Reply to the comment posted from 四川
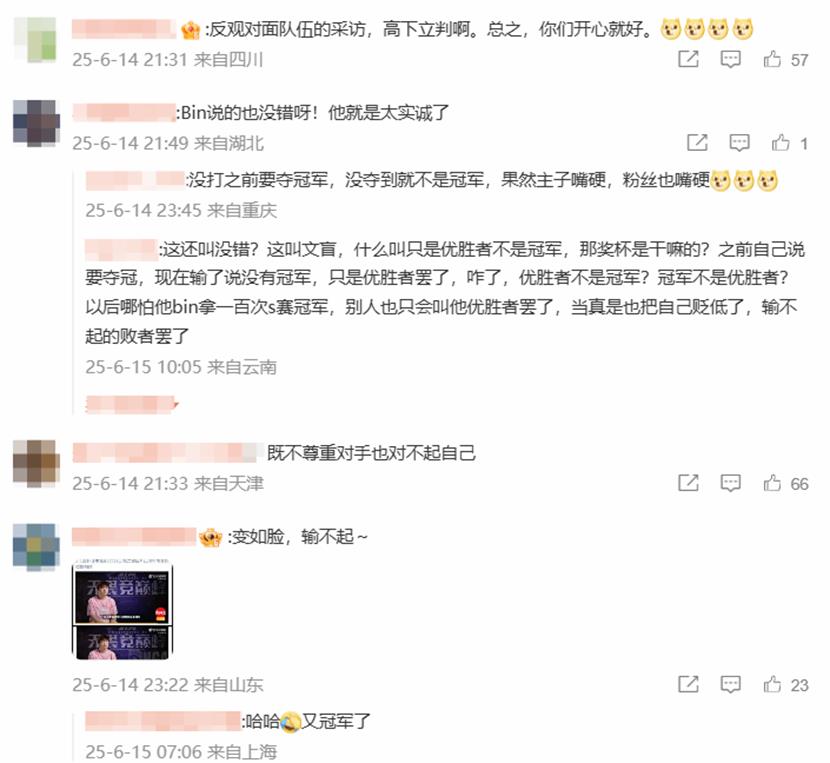 click(x=730, y=59)
